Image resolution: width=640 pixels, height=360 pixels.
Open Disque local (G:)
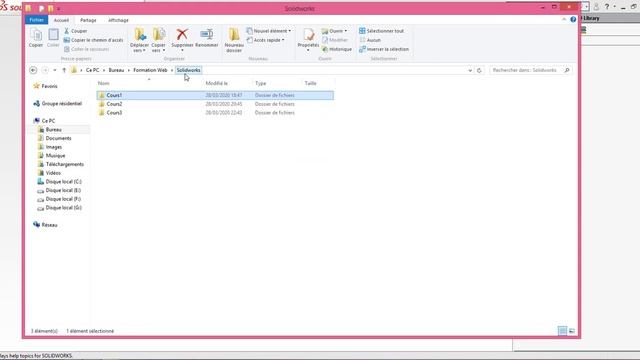coord(59,208)
